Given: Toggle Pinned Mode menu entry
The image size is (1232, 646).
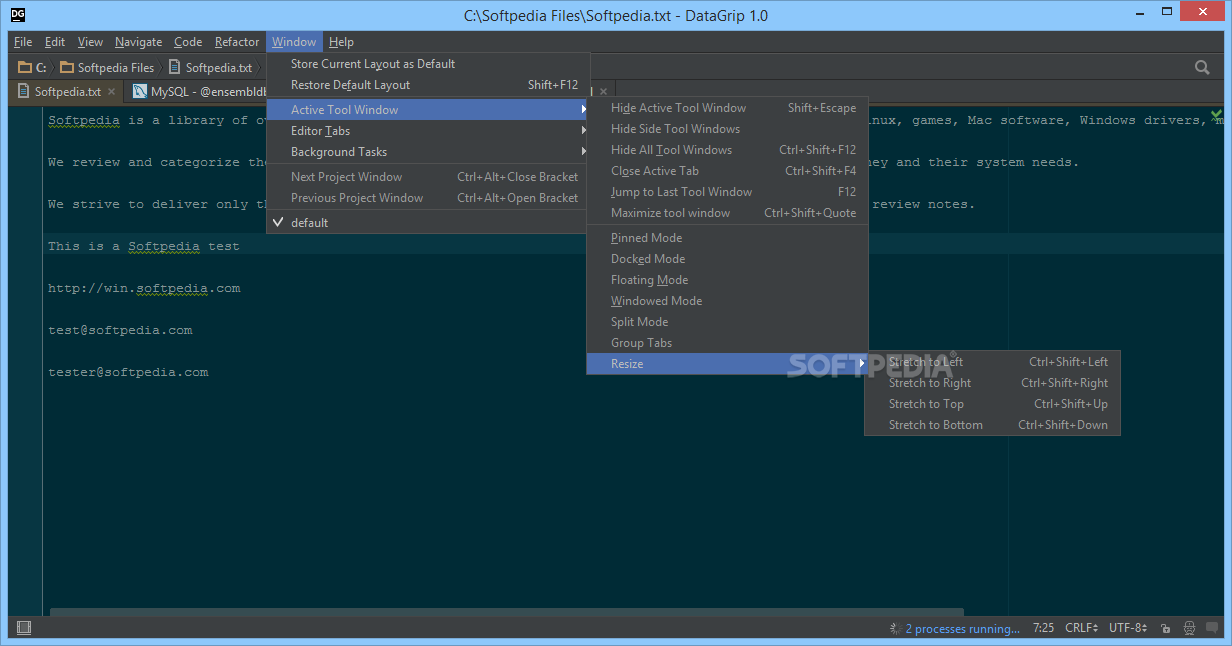Looking at the screenshot, I should click(727, 237).
